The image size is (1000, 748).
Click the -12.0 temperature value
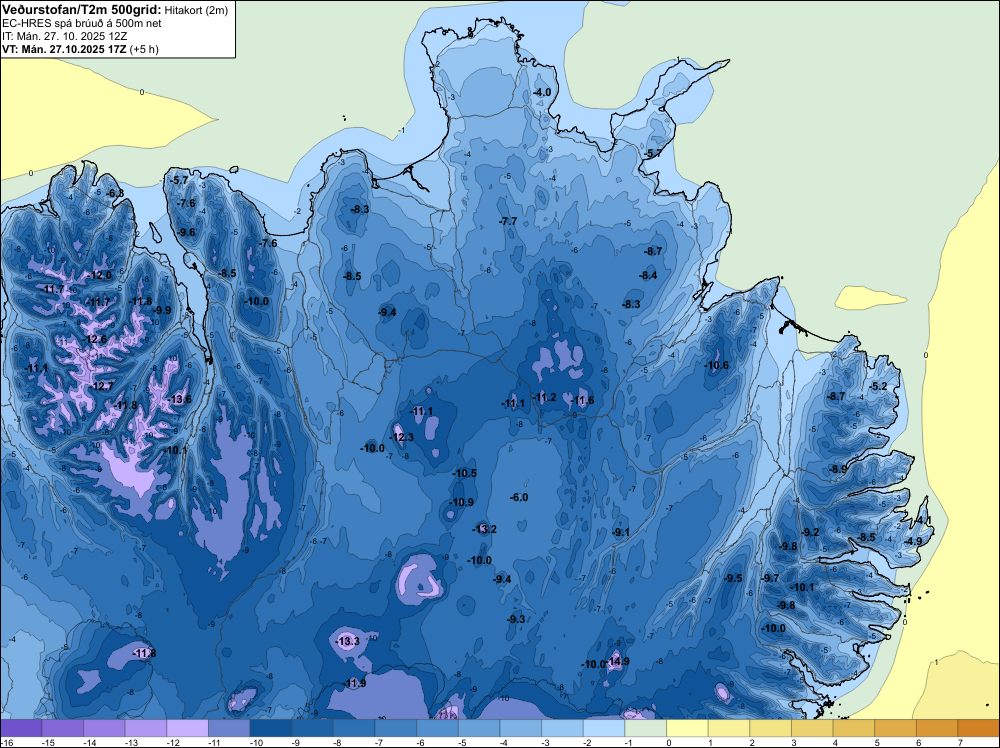[x=100, y=275]
